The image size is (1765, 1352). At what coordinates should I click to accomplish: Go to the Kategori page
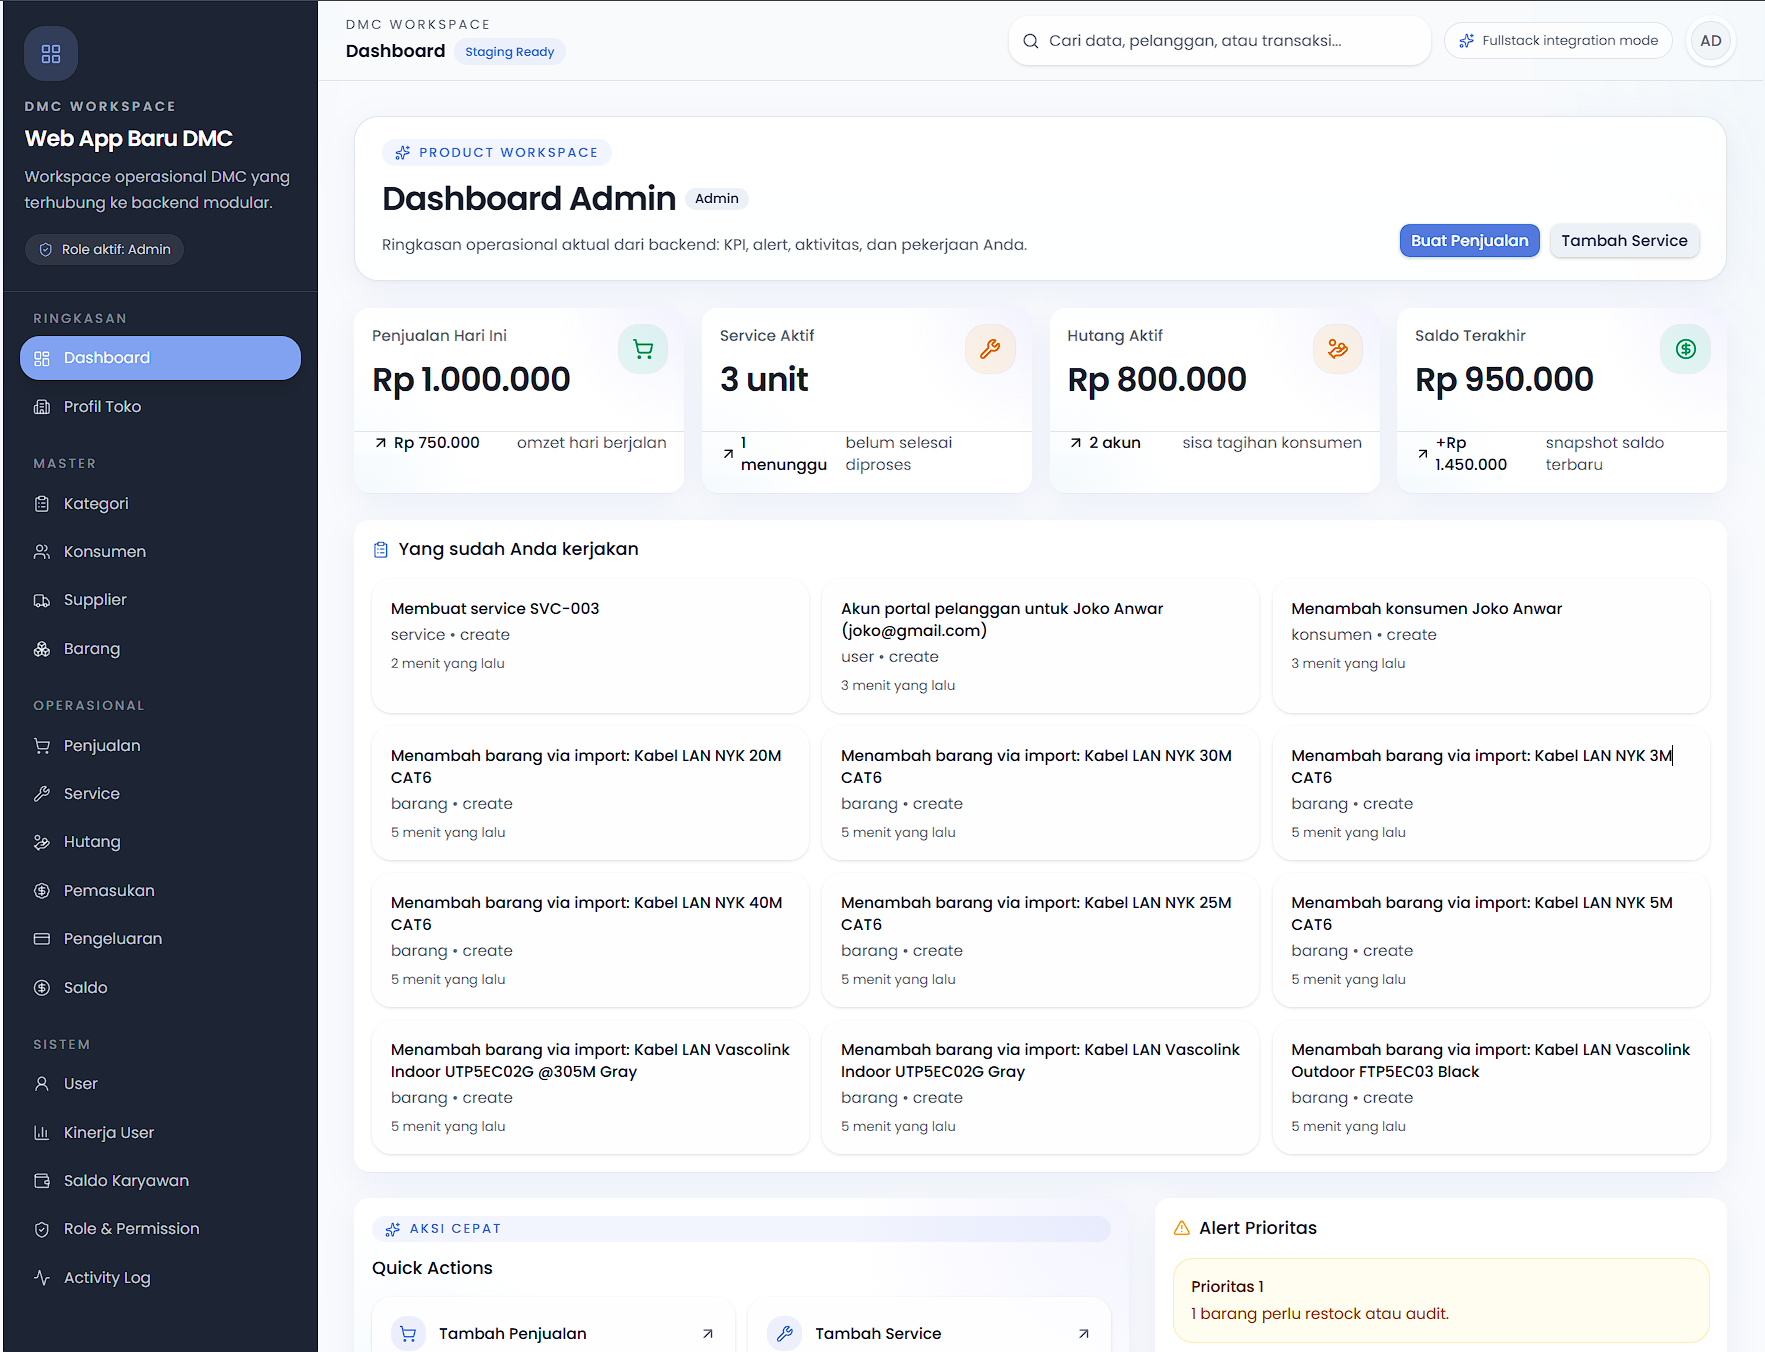tap(160, 504)
